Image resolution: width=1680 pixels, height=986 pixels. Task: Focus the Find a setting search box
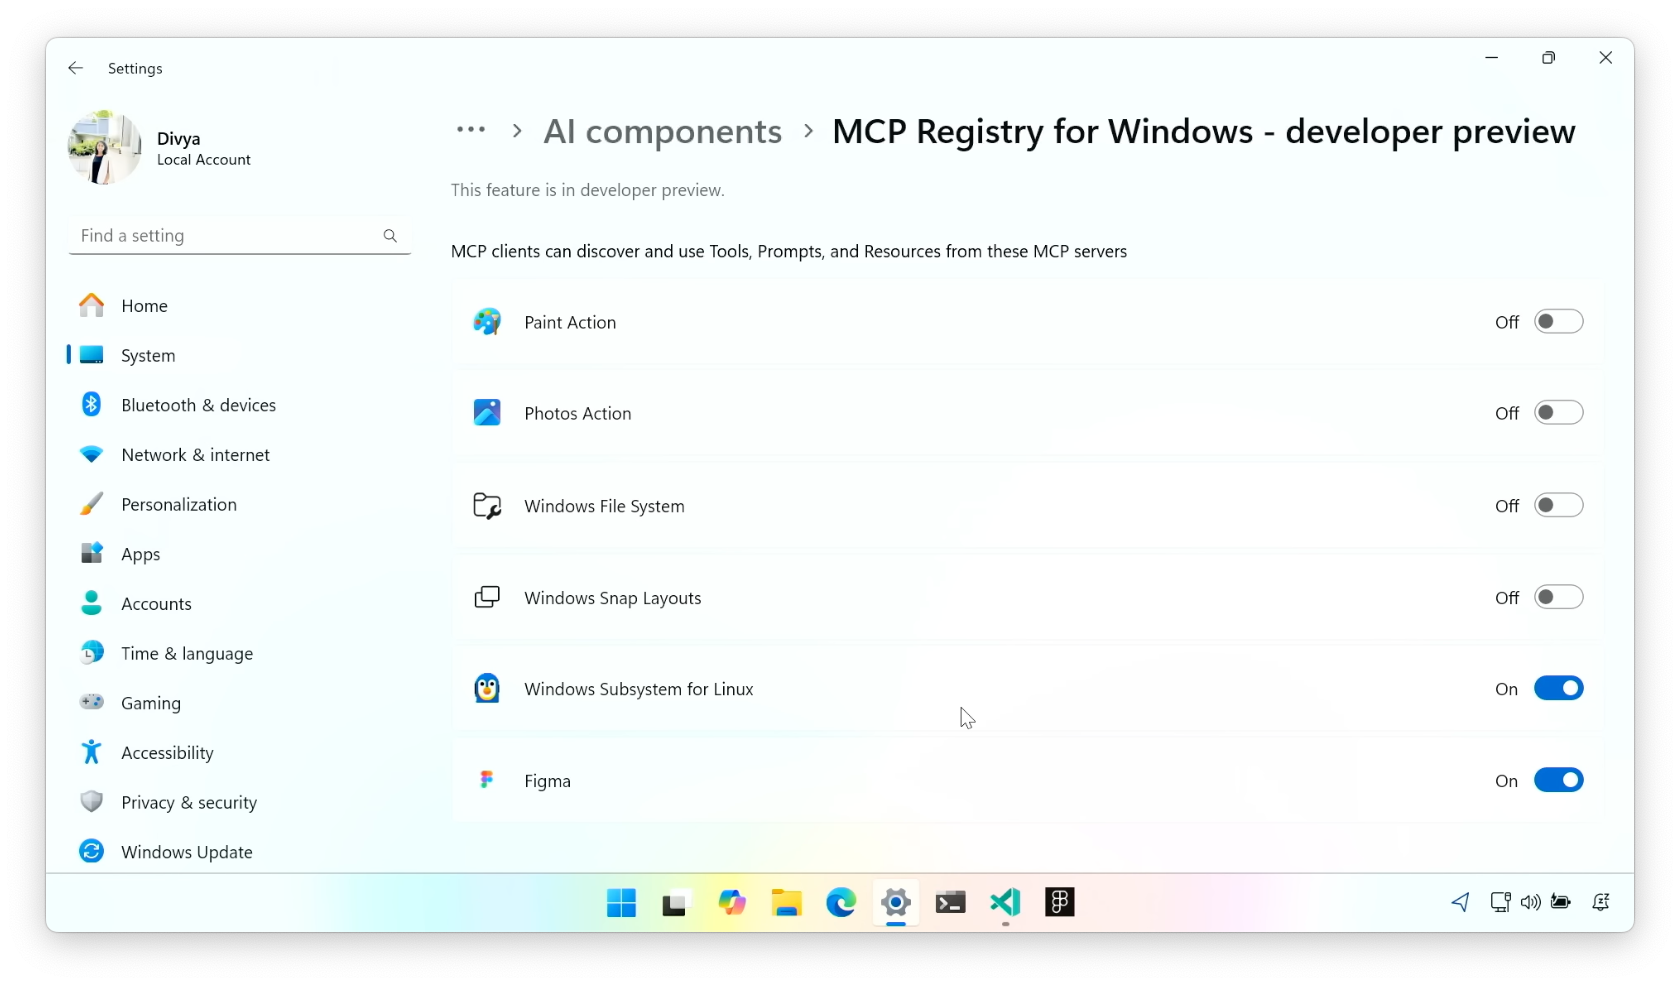point(240,236)
